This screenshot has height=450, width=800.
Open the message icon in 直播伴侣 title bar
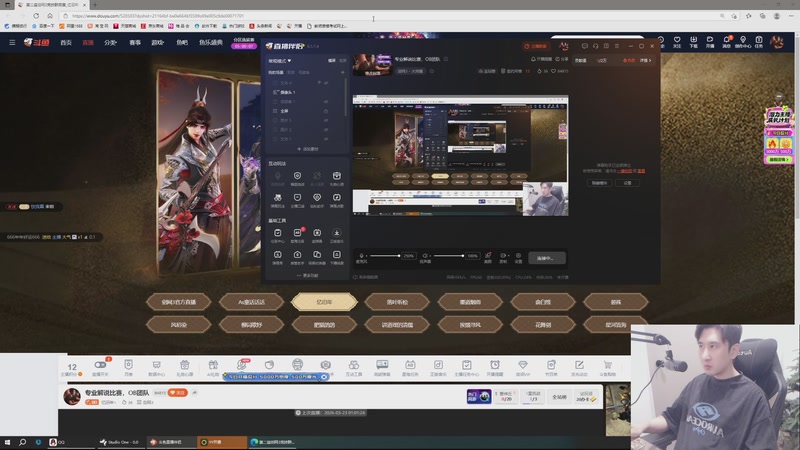585,46
